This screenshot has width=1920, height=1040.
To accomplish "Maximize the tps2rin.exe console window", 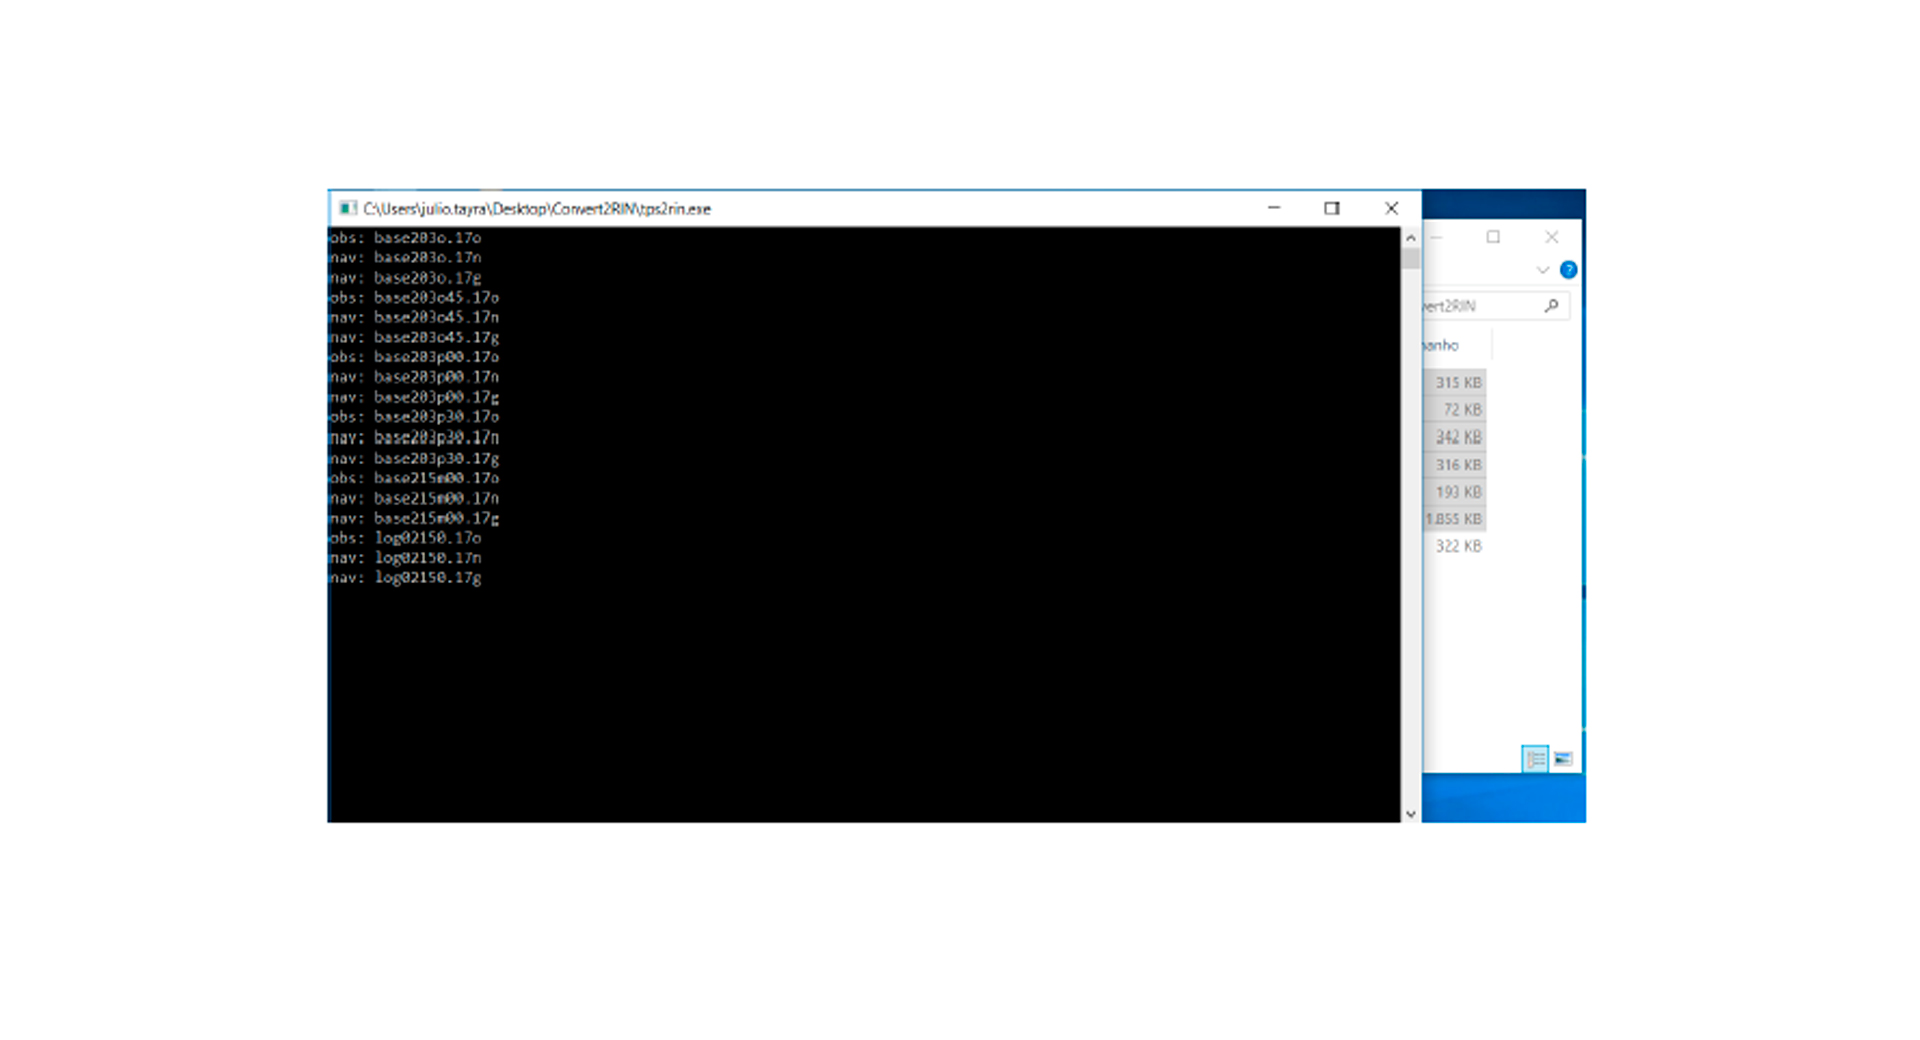I will tap(1331, 208).
